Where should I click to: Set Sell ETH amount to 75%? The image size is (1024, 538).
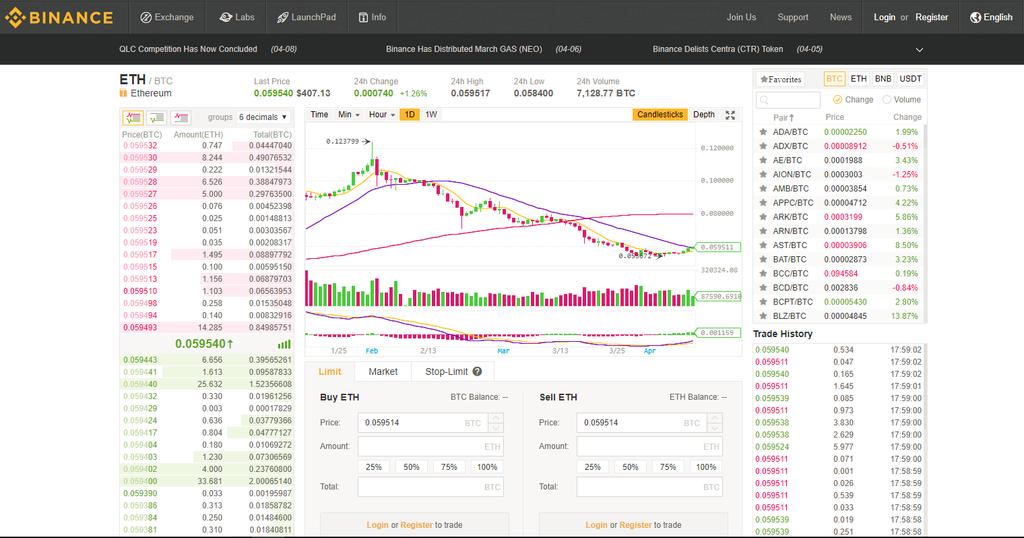click(668, 467)
